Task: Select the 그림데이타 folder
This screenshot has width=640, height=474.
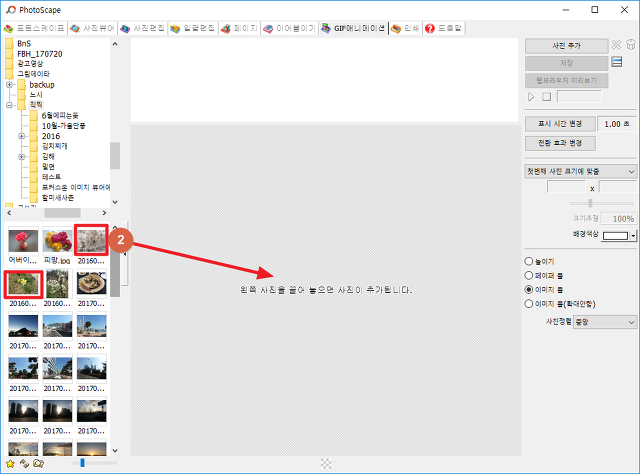Action: pos(33,74)
